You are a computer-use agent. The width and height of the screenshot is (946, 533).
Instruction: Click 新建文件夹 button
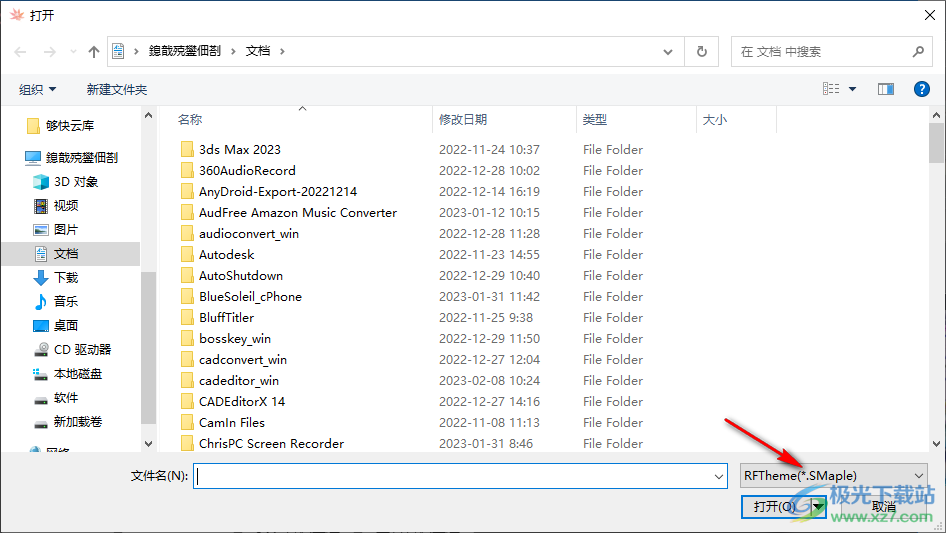tap(116, 90)
